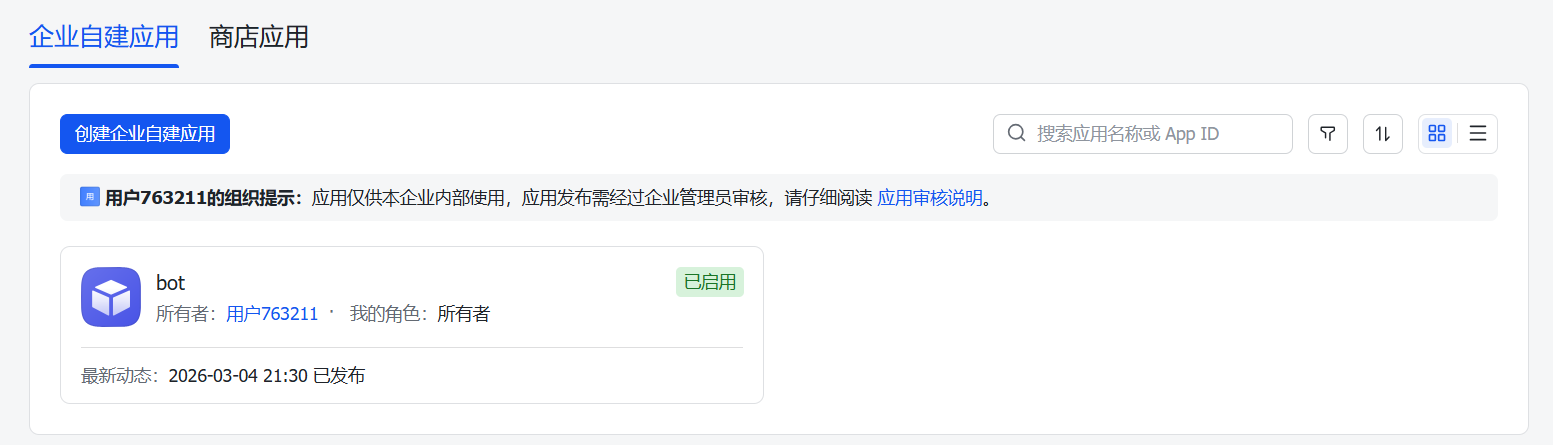Click the 已启用 status badge
Viewport: 1553px width, 445px height.
[710, 282]
